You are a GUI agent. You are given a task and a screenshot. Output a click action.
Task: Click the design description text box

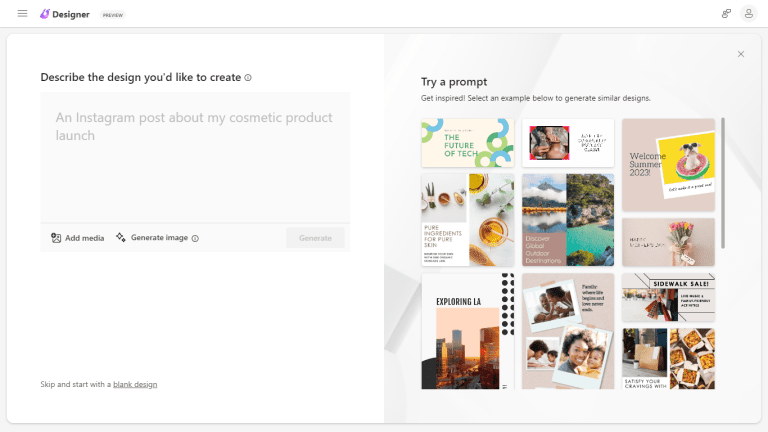click(195, 158)
